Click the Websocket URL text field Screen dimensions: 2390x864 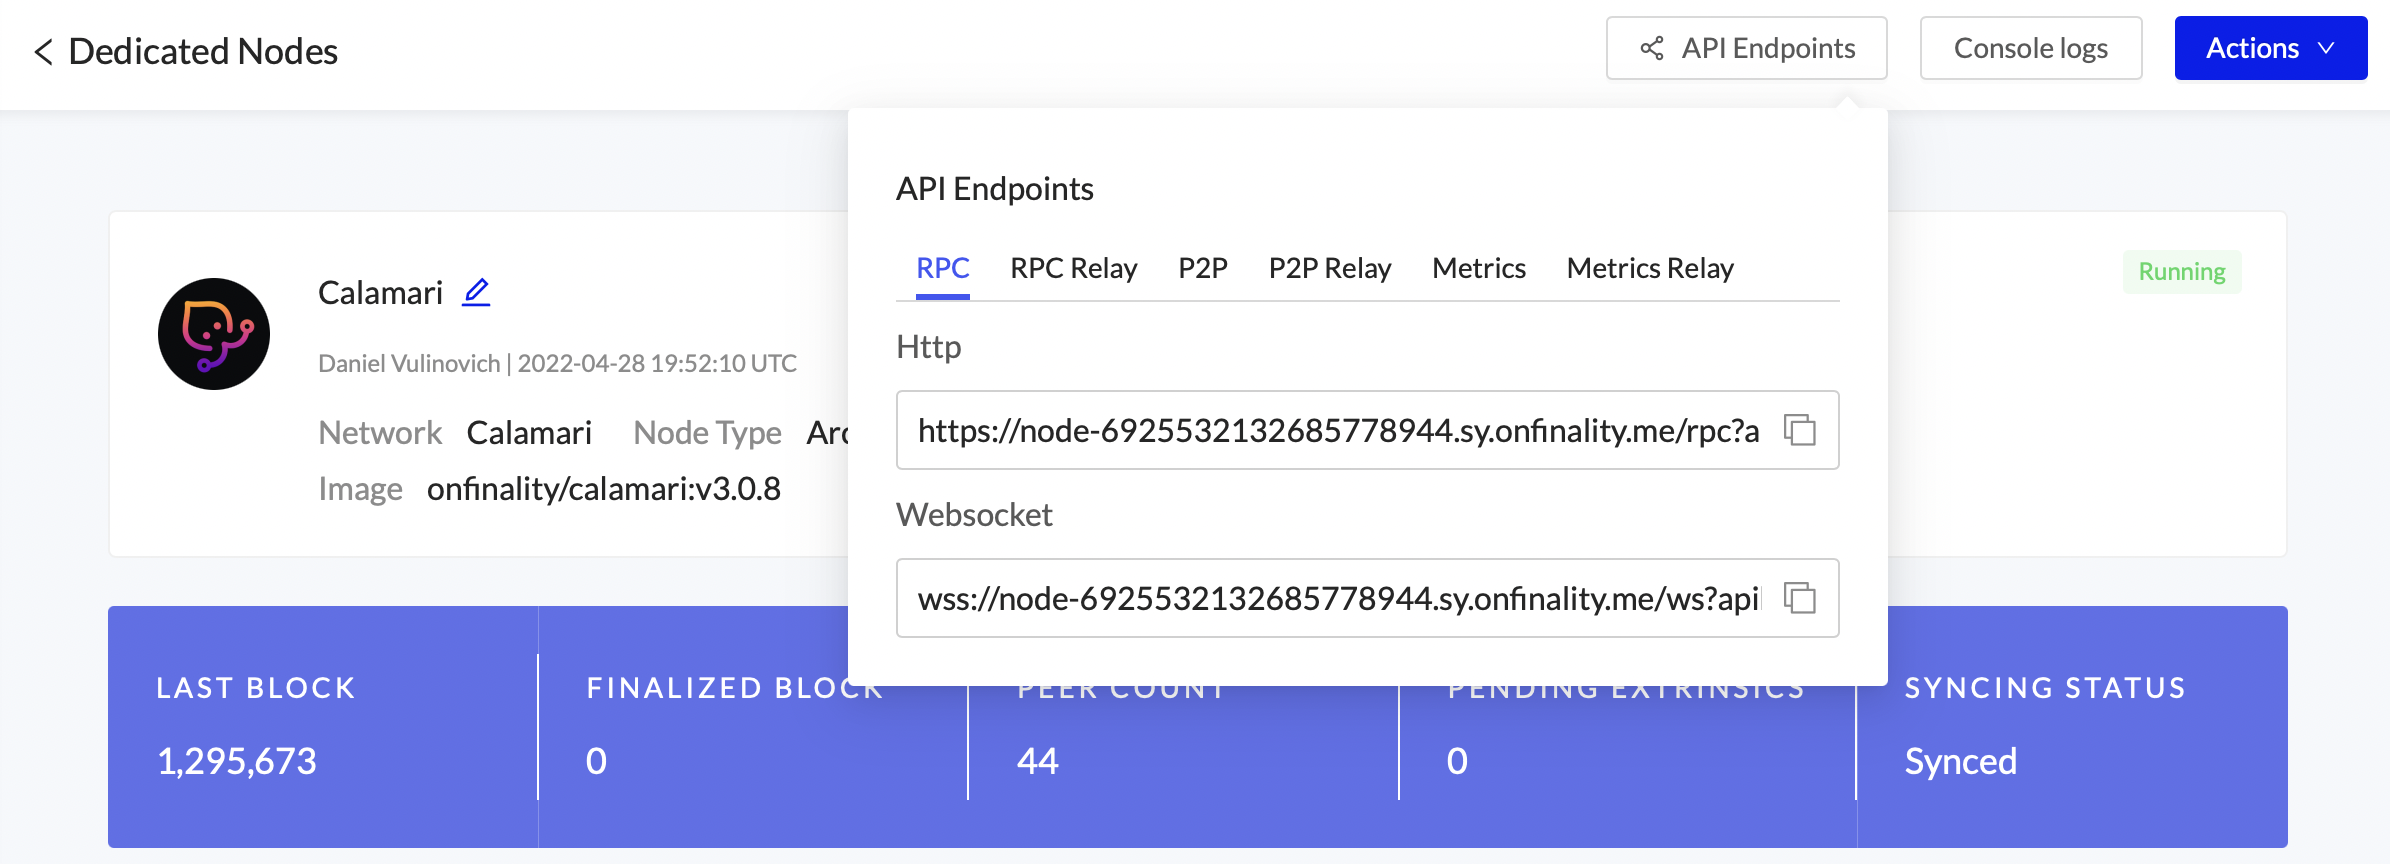[x=1337, y=598]
